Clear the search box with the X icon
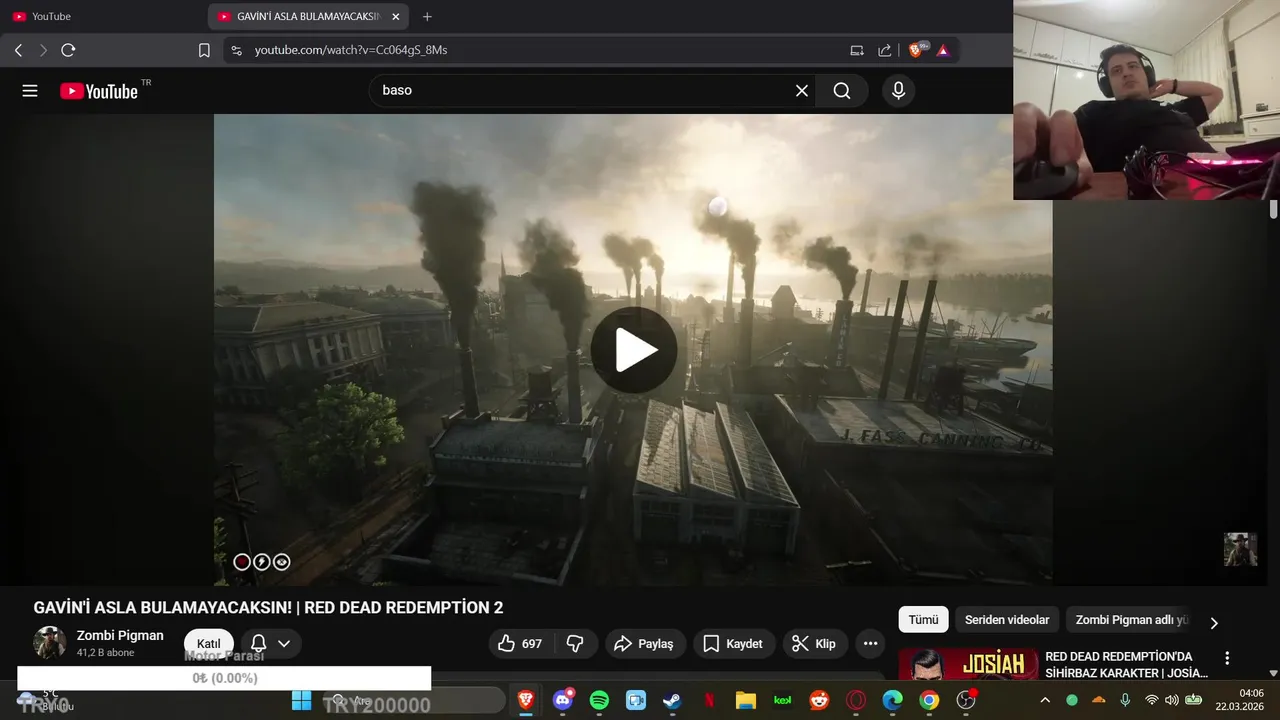This screenshot has width=1280, height=720. point(802,91)
